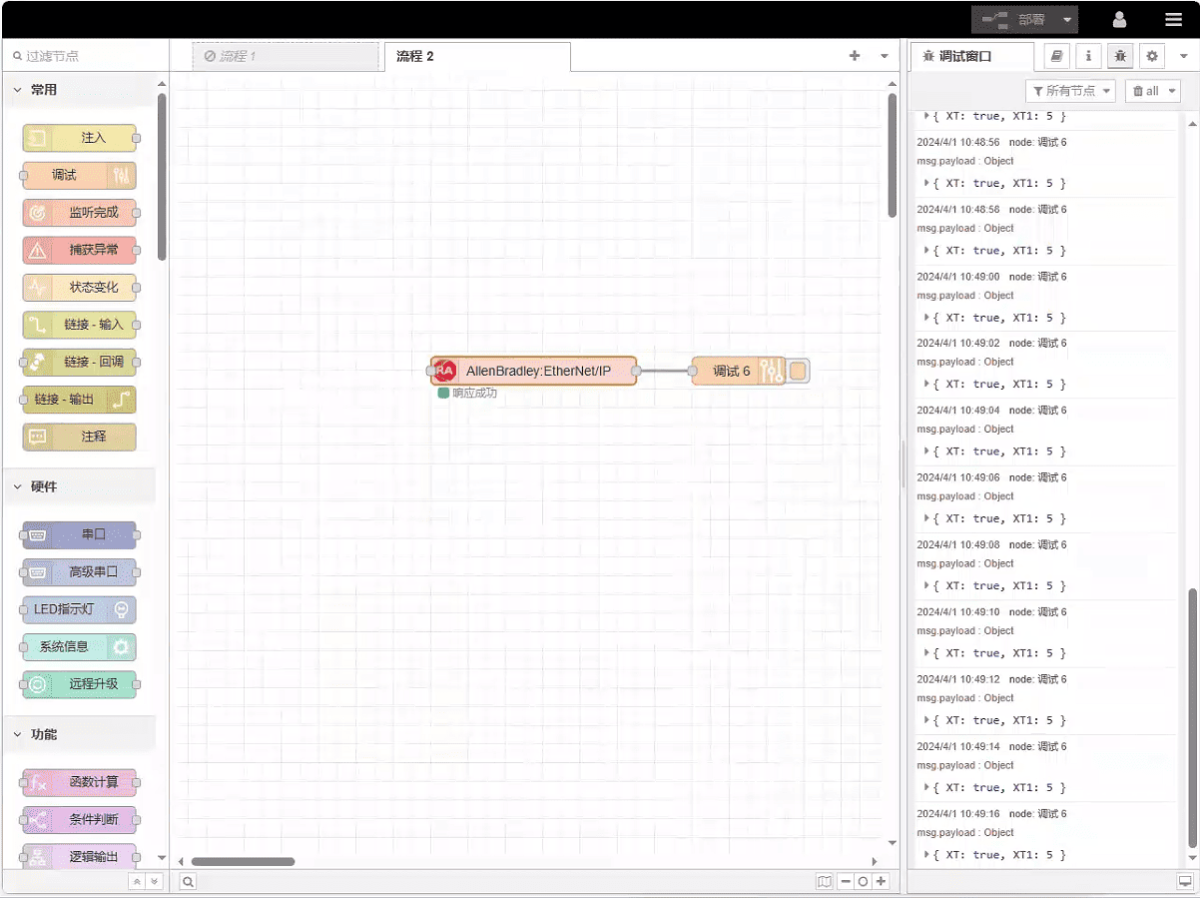Open the hamburger main menu
The image size is (1200, 898).
pyautogui.click(x=1173, y=19)
